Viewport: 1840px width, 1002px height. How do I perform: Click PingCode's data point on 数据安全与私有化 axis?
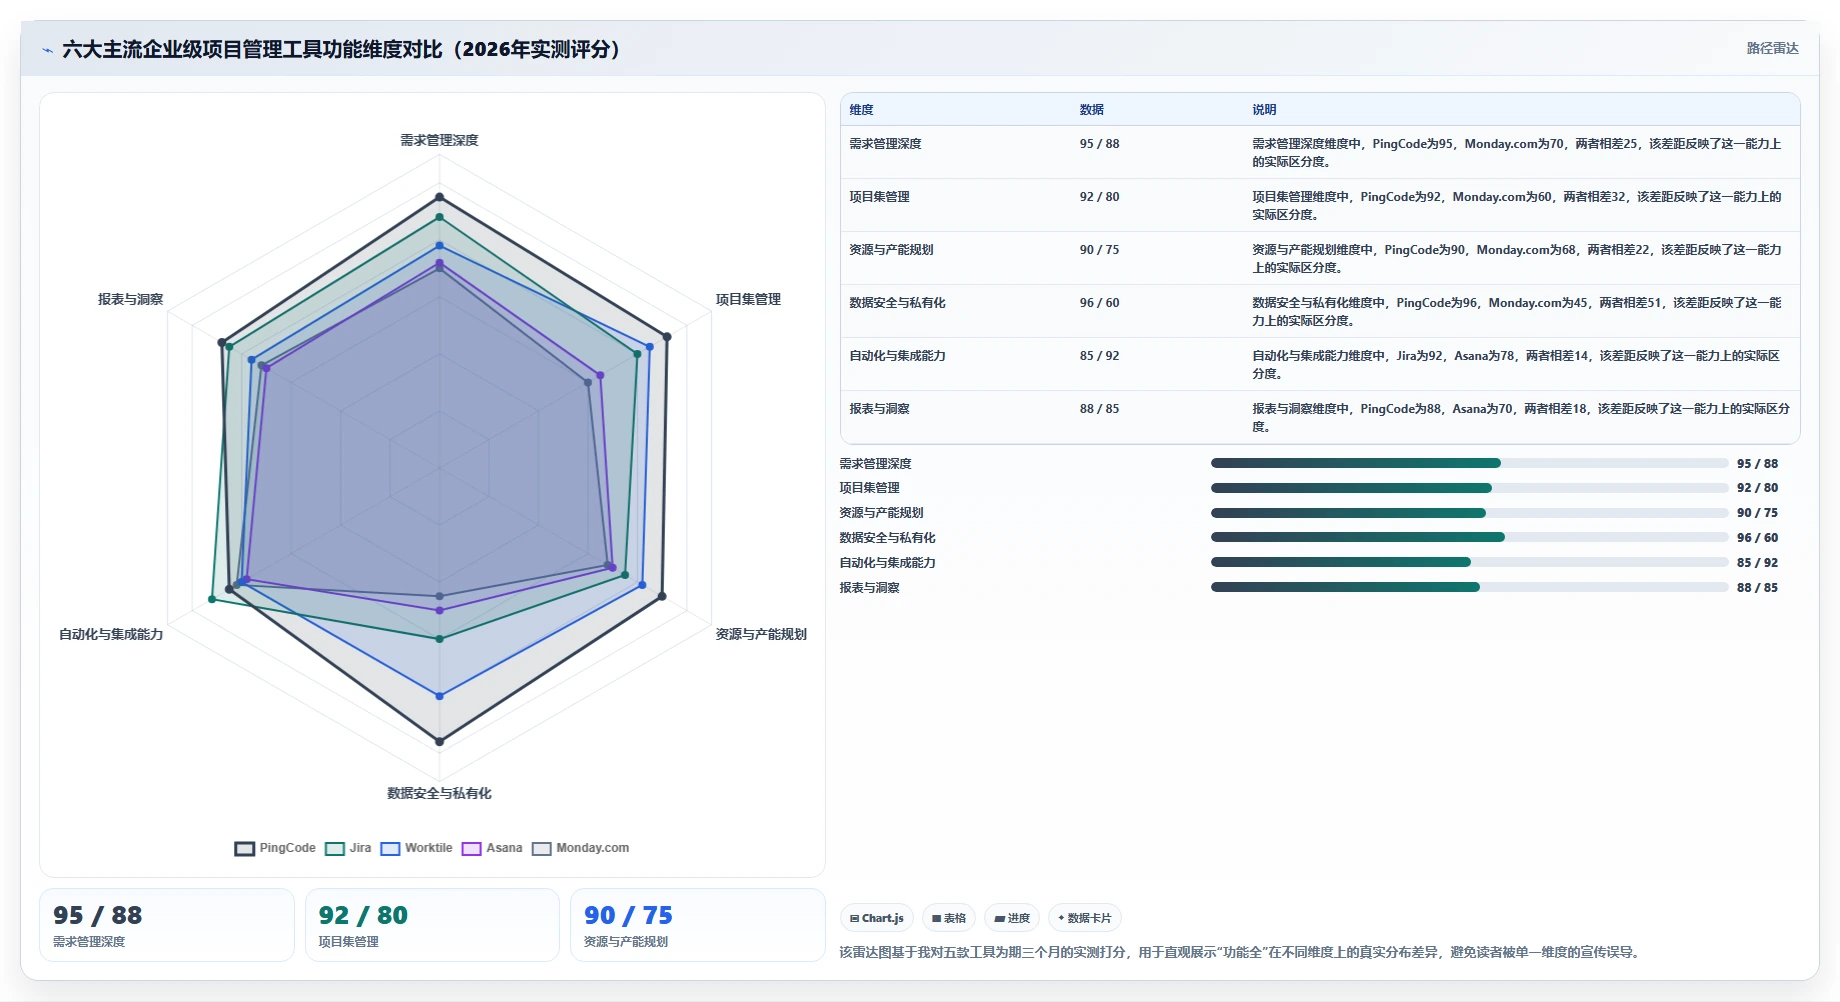[439, 741]
